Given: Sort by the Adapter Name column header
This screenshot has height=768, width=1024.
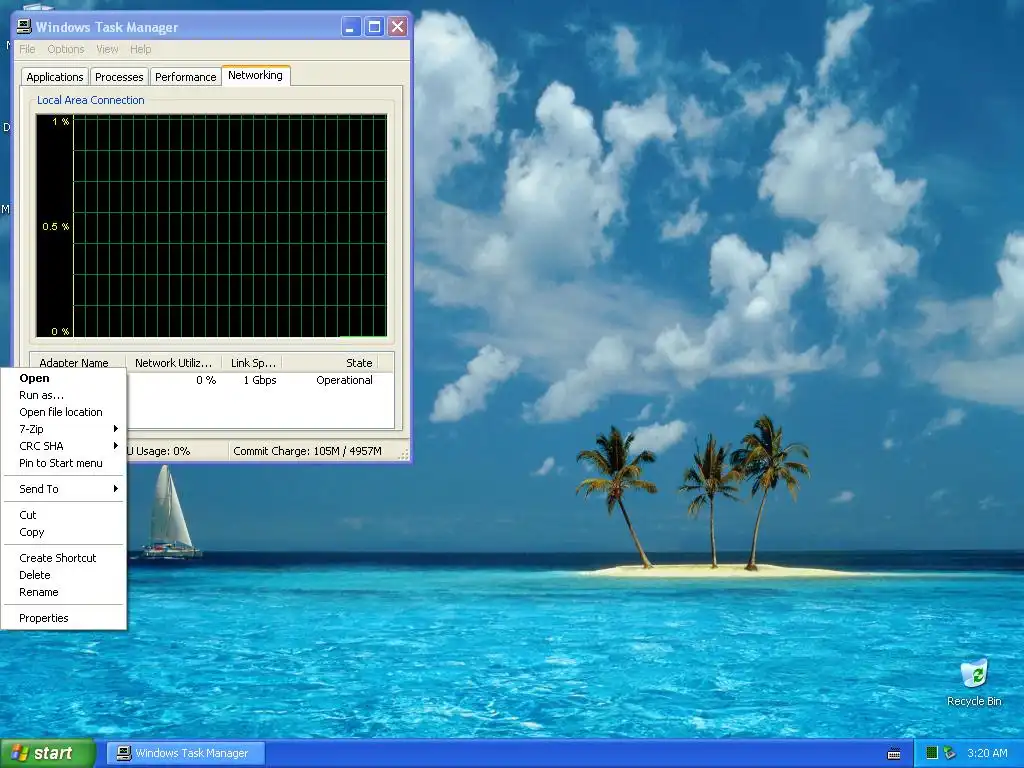Looking at the screenshot, I should tap(78, 361).
